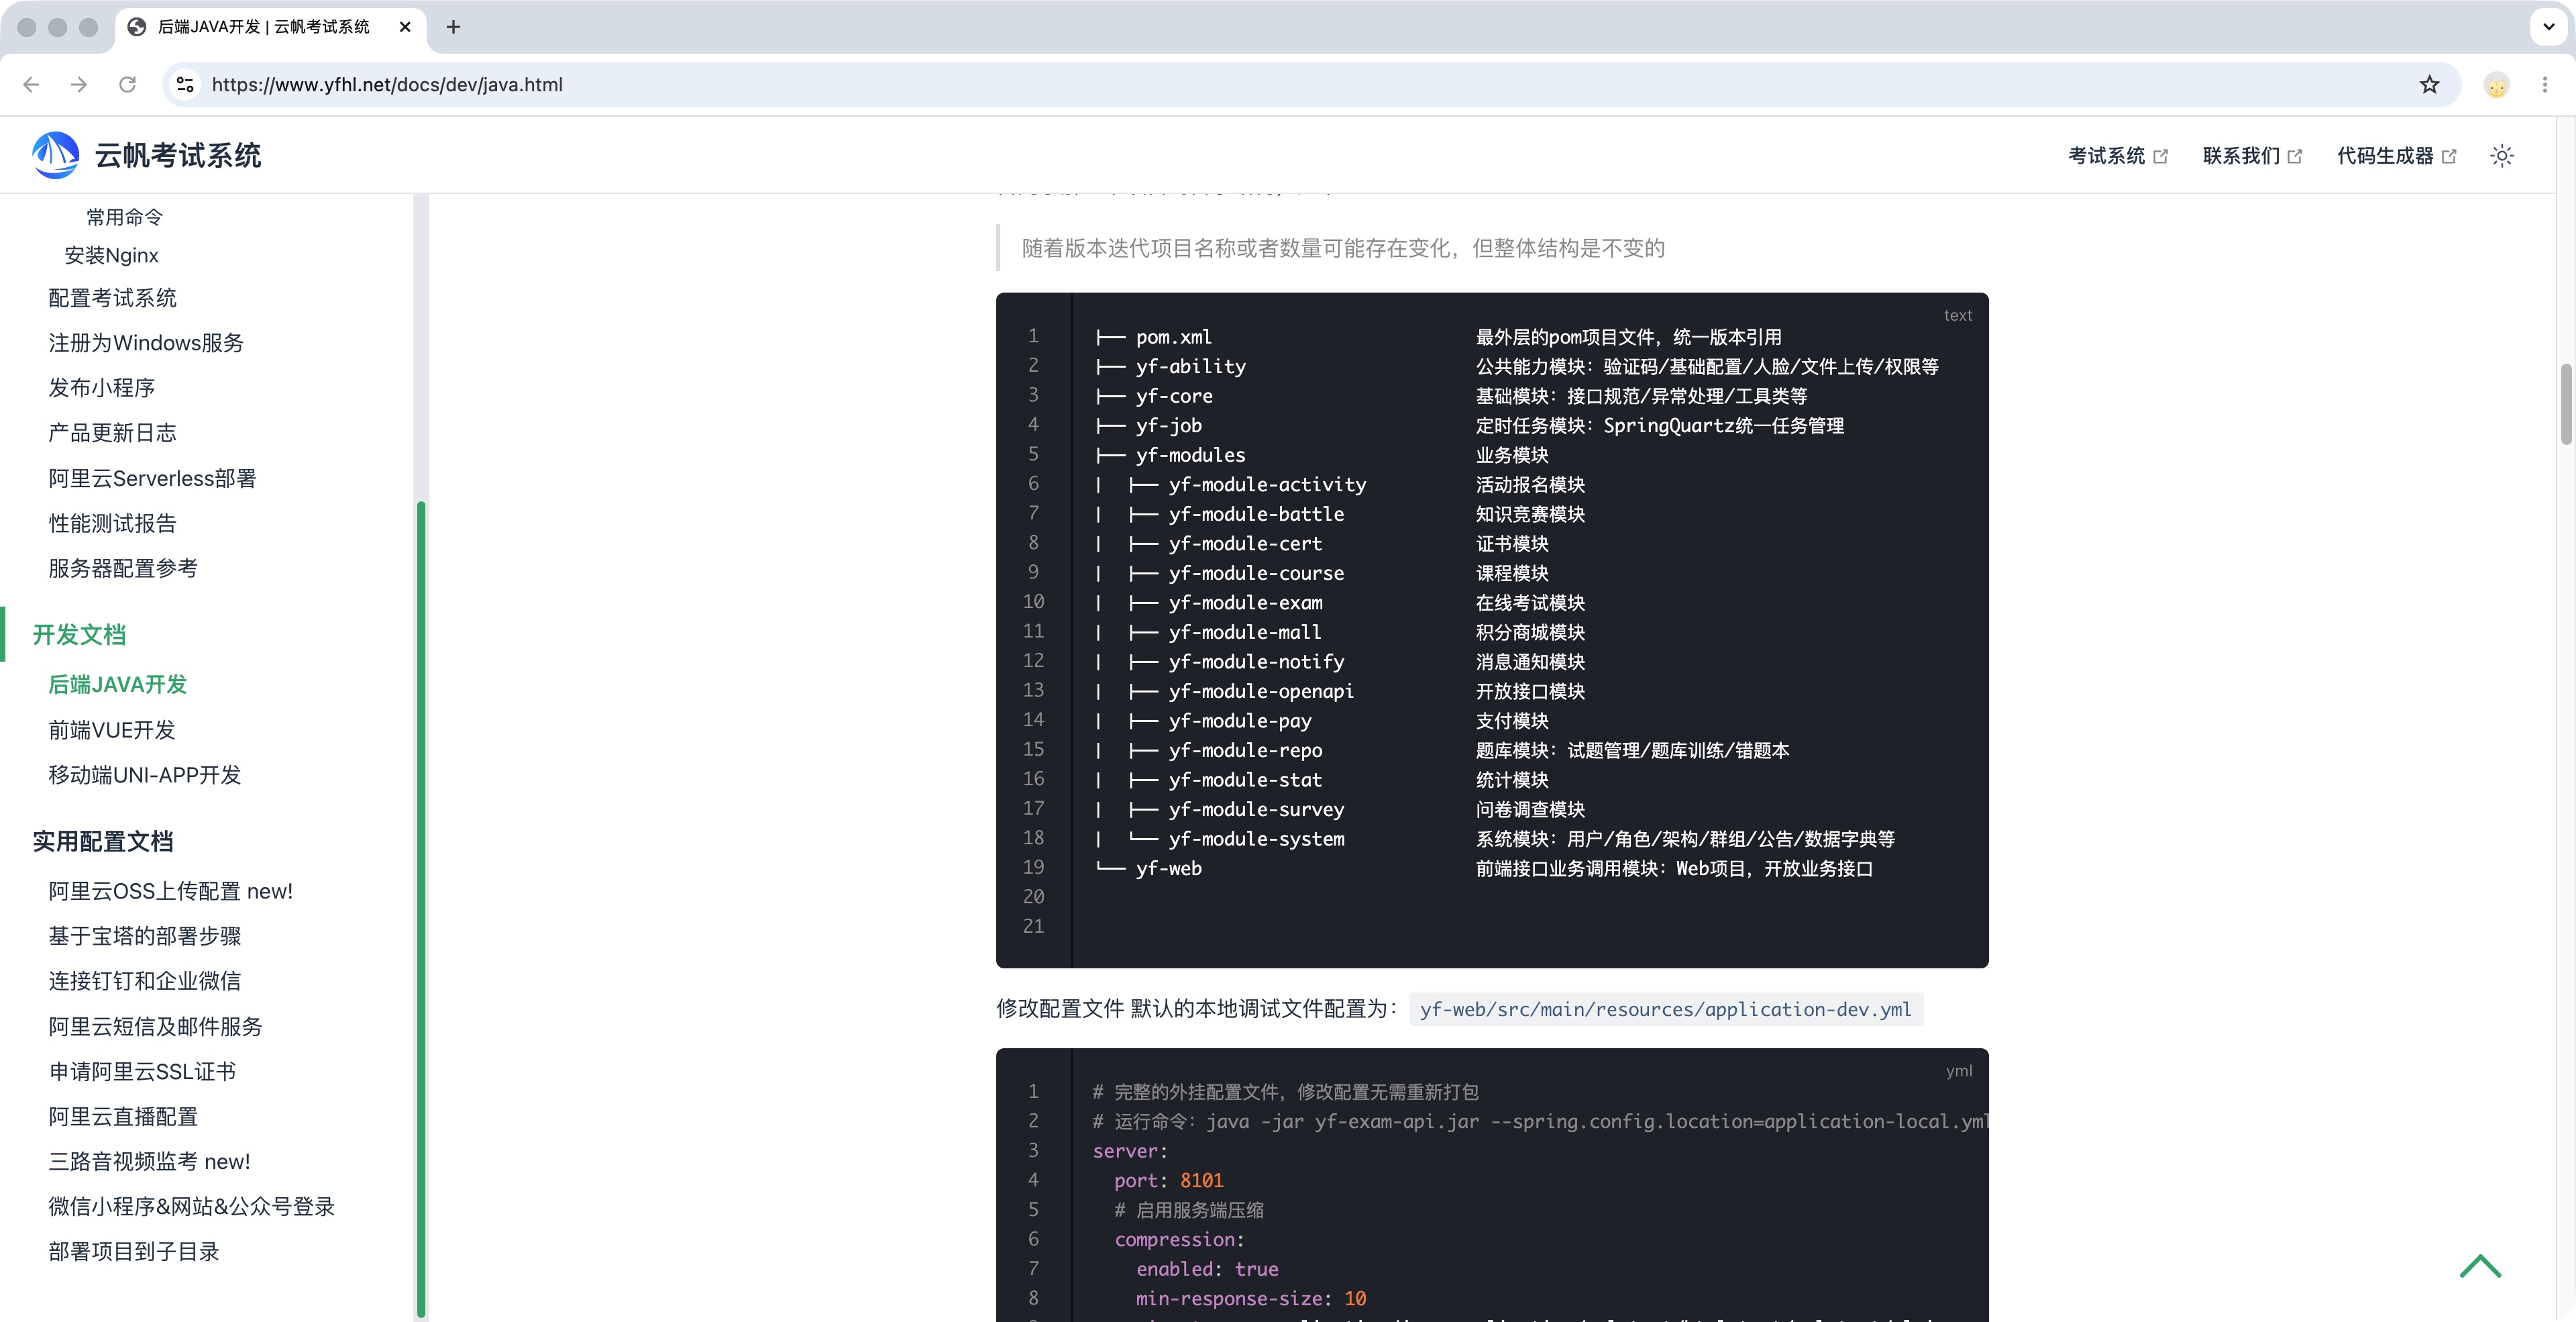
Task: Click the browser forward arrow
Action: click(x=79, y=85)
